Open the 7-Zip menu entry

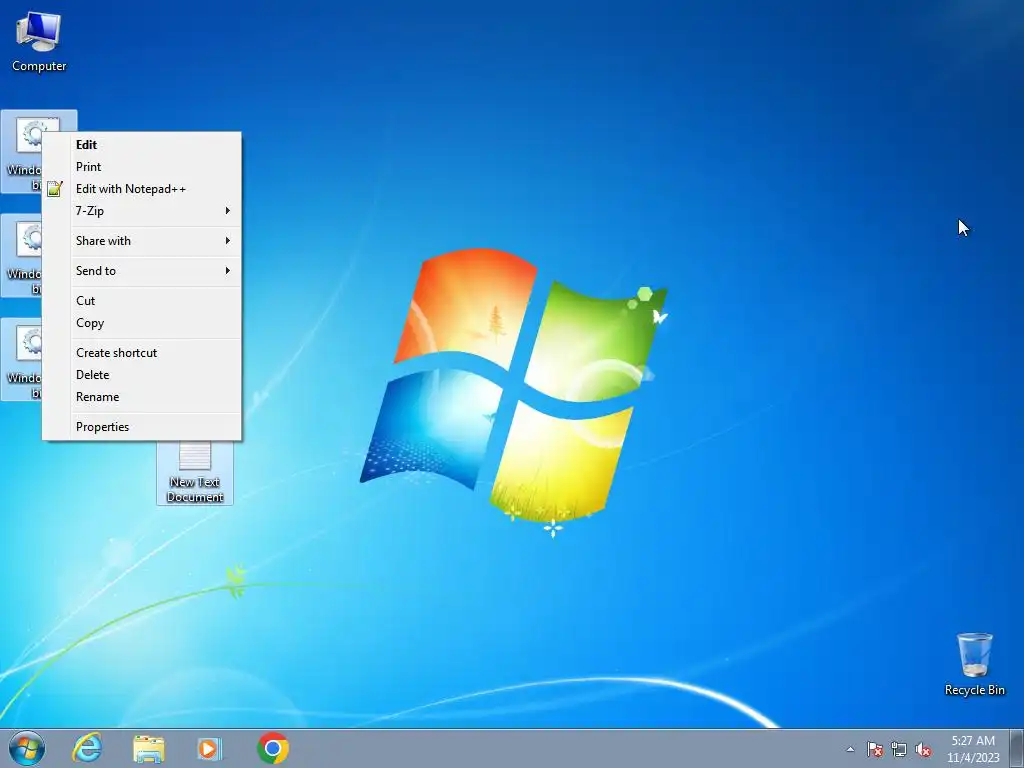142,210
